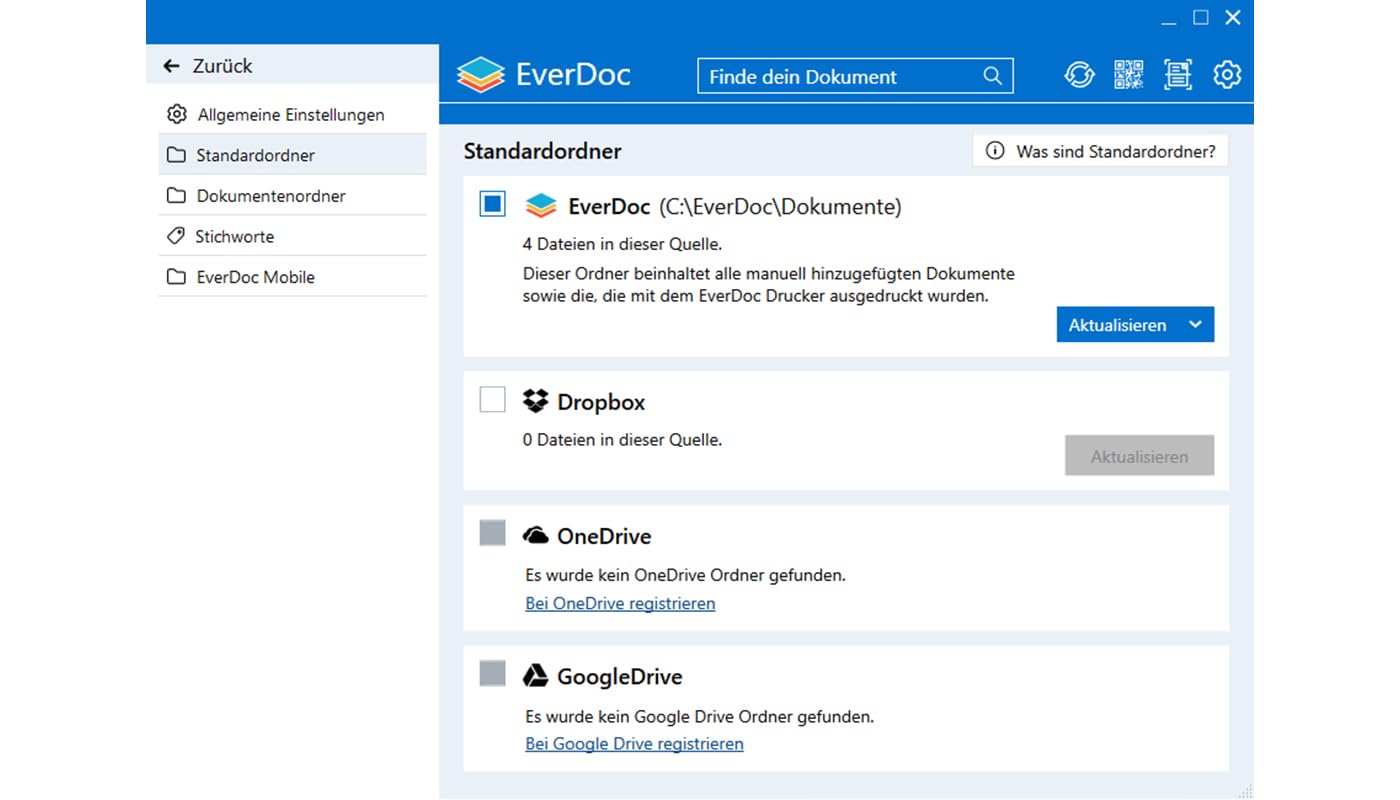Image resolution: width=1400 pixels, height=800 pixels.
Task: Follow Bei OneDrive registrieren link
Action: [620, 603]
